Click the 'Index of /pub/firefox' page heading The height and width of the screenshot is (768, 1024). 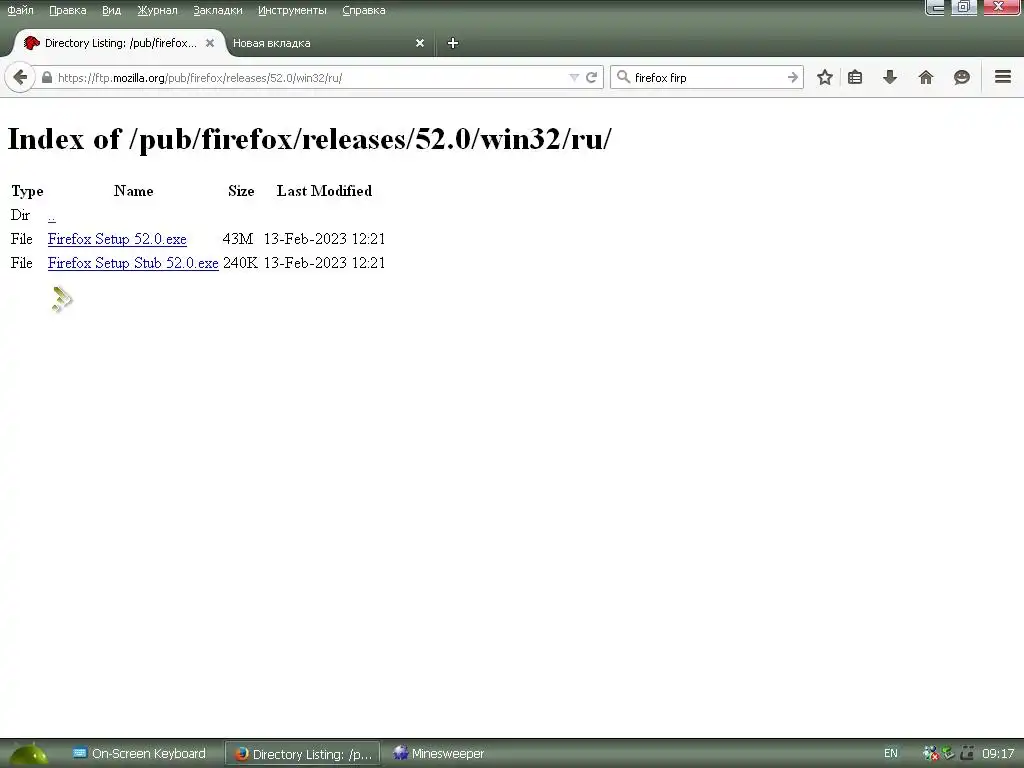click(x=310, y=138)
